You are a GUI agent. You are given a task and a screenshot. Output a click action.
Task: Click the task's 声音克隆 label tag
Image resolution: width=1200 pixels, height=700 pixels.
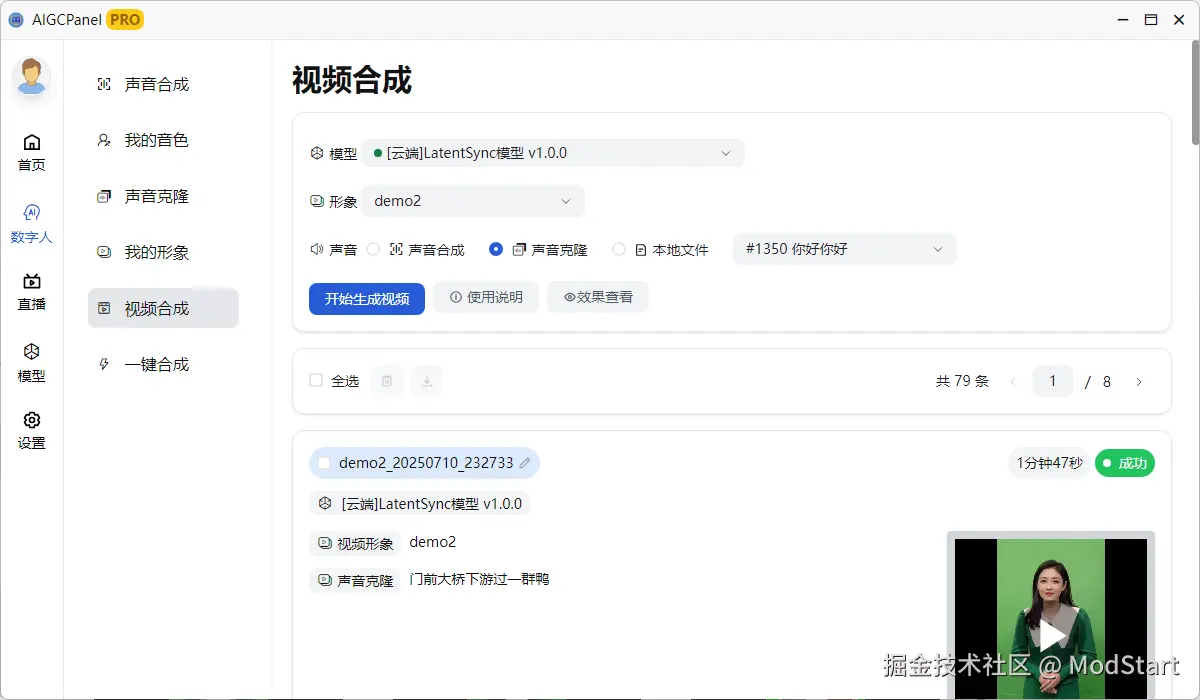click(x=355, y=580)
